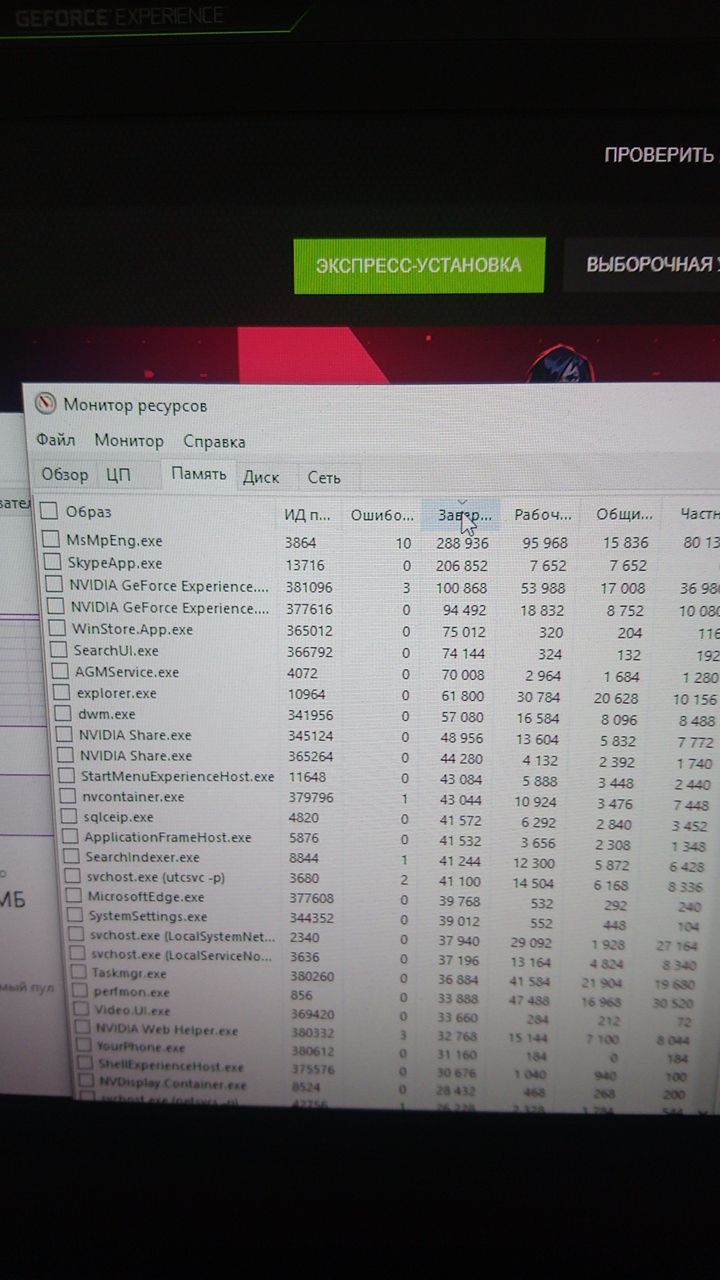Sort by the Ошибо... column header
Image resolution: width=720 pixels, height=1280 pixels.
pos(381,515)
